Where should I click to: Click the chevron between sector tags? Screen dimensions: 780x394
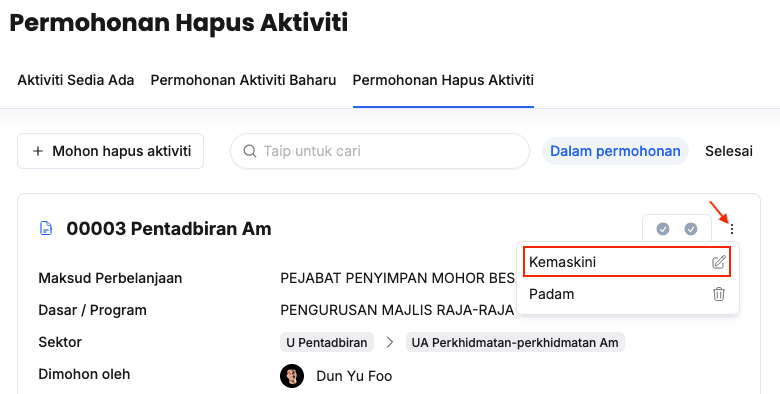click(x=390, y=342)
